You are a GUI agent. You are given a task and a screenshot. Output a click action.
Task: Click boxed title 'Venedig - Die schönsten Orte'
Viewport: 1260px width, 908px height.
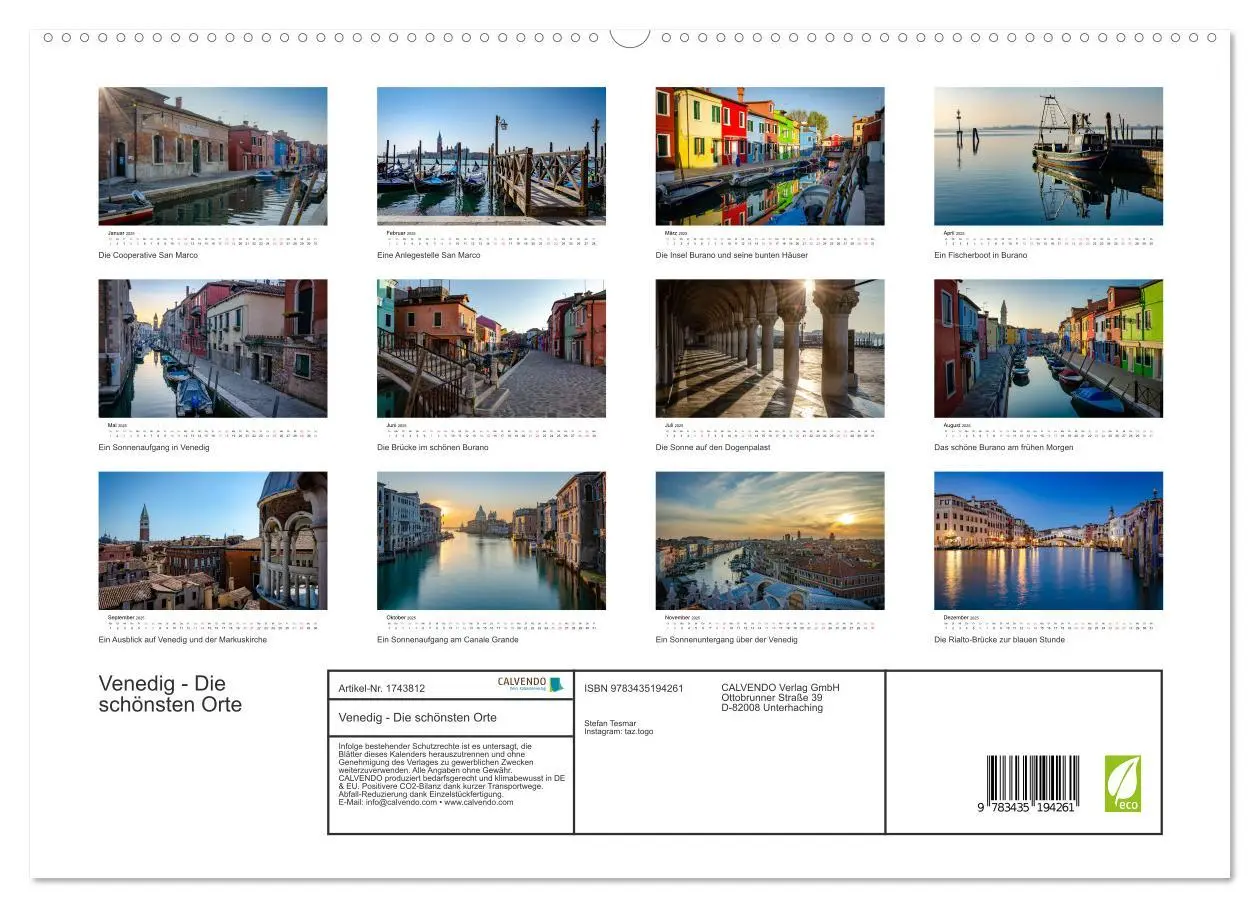tap(418, 717)
